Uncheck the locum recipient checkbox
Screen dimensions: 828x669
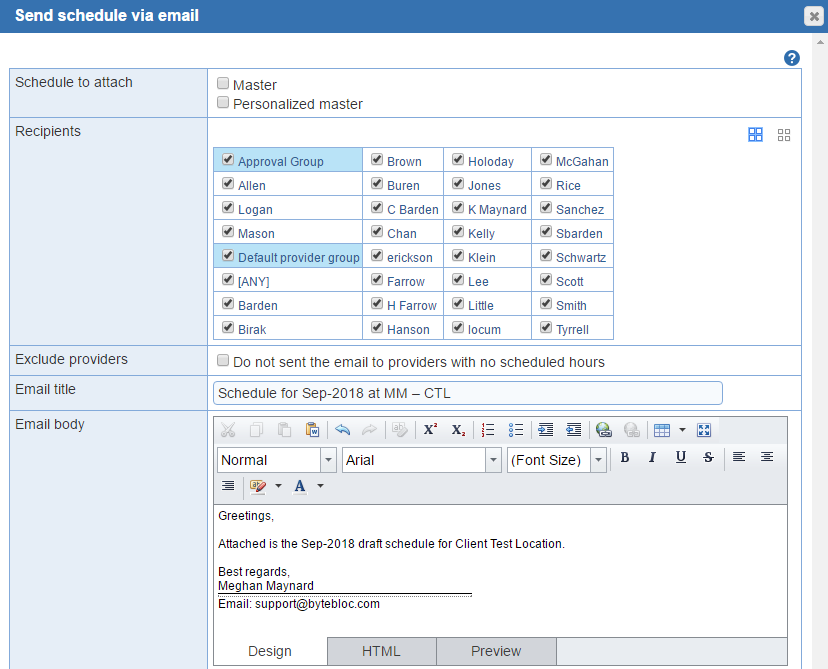click(458, 327)
